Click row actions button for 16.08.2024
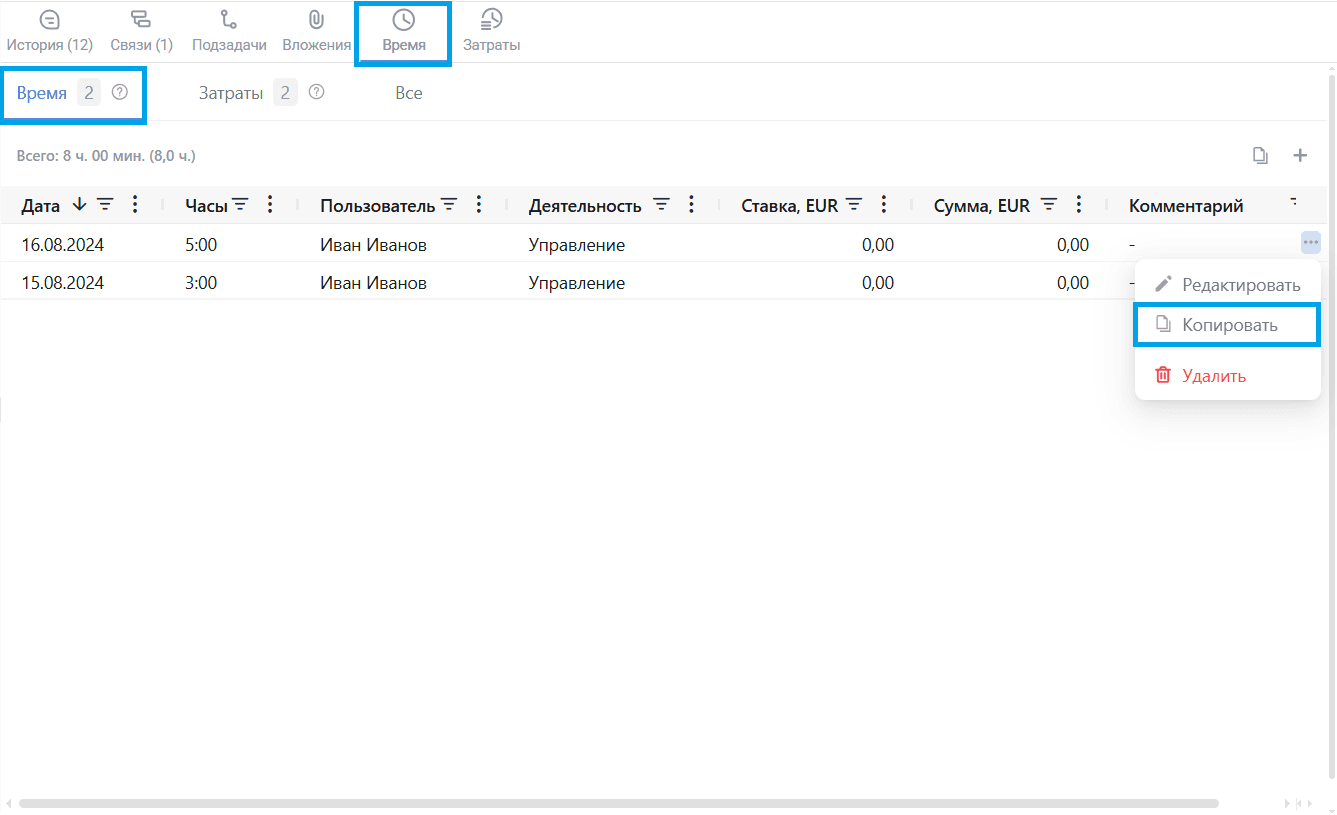 coord(1311,243)
